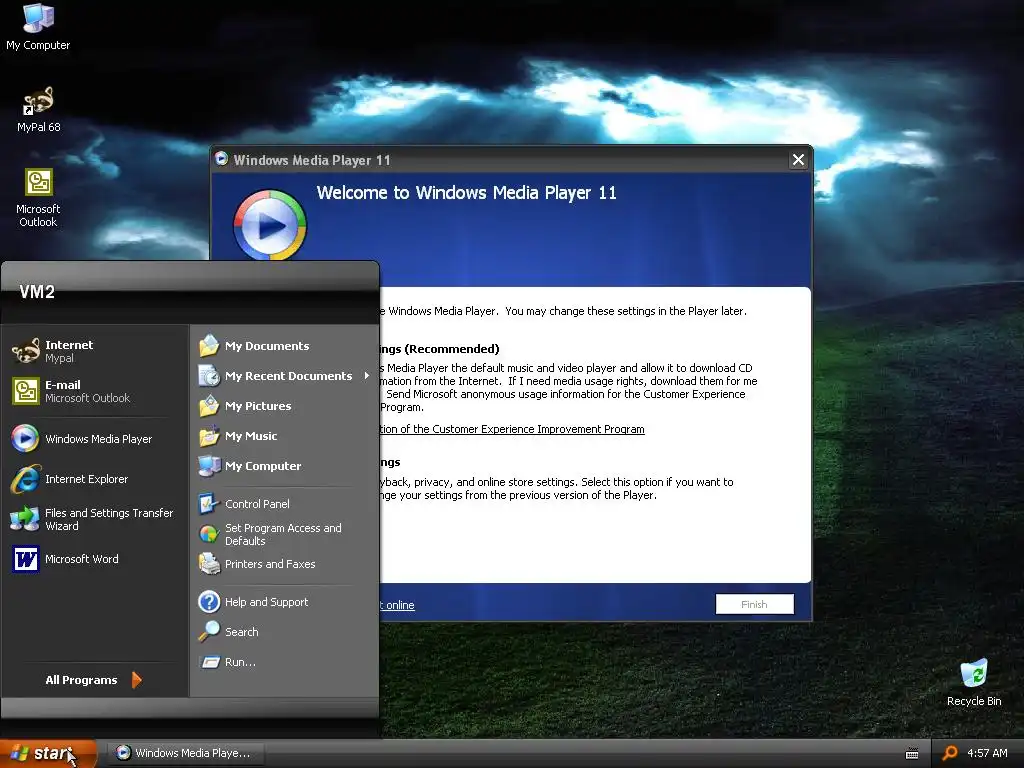Open My Documents folder icon

[x=209, y=345]
